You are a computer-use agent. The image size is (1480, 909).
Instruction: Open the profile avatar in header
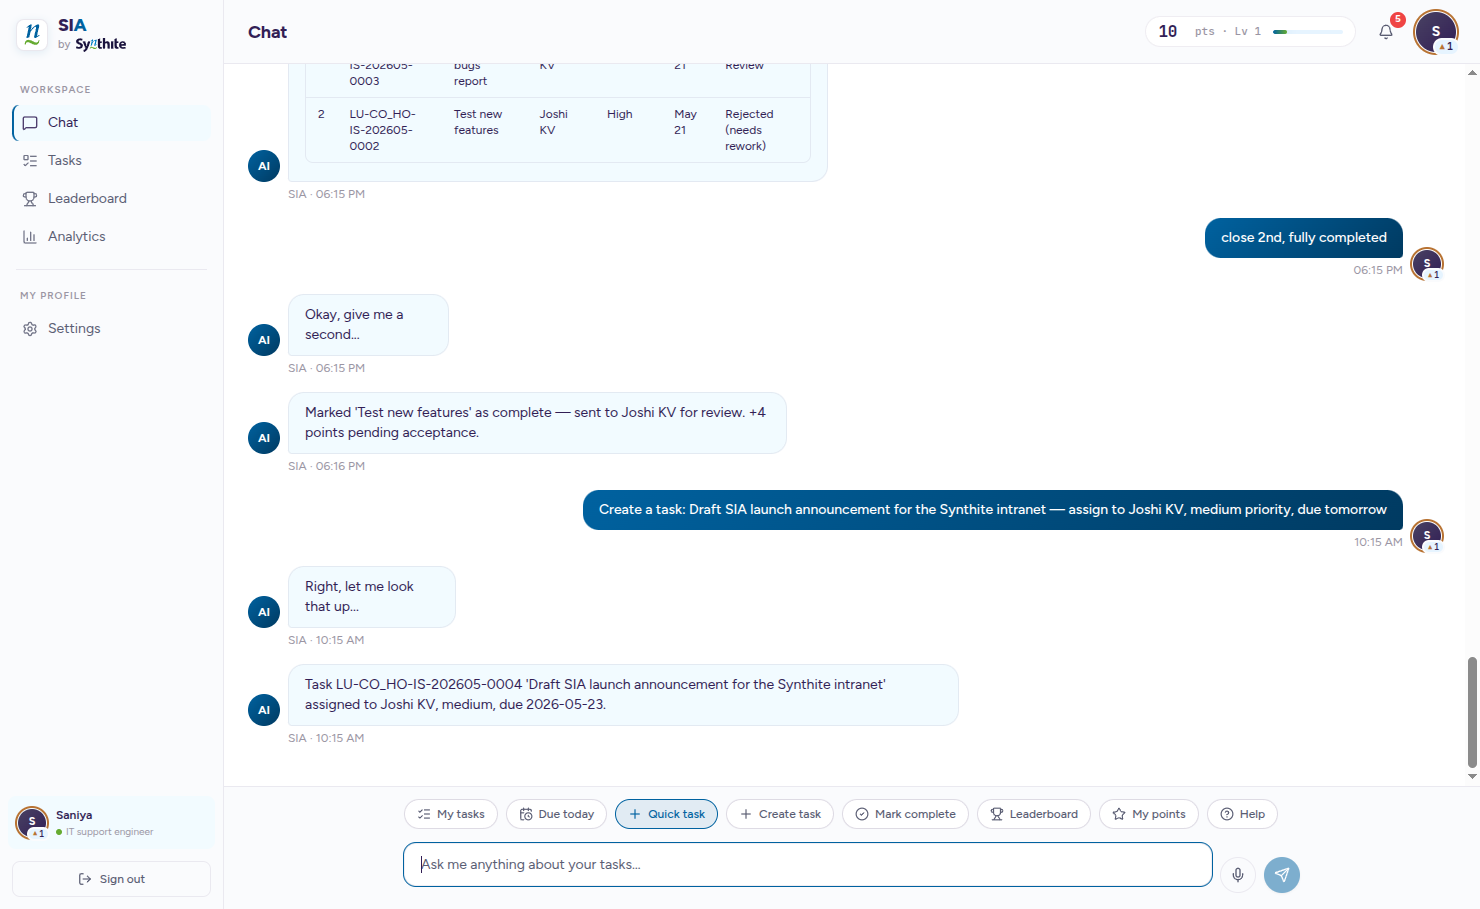click(1436, 32)
